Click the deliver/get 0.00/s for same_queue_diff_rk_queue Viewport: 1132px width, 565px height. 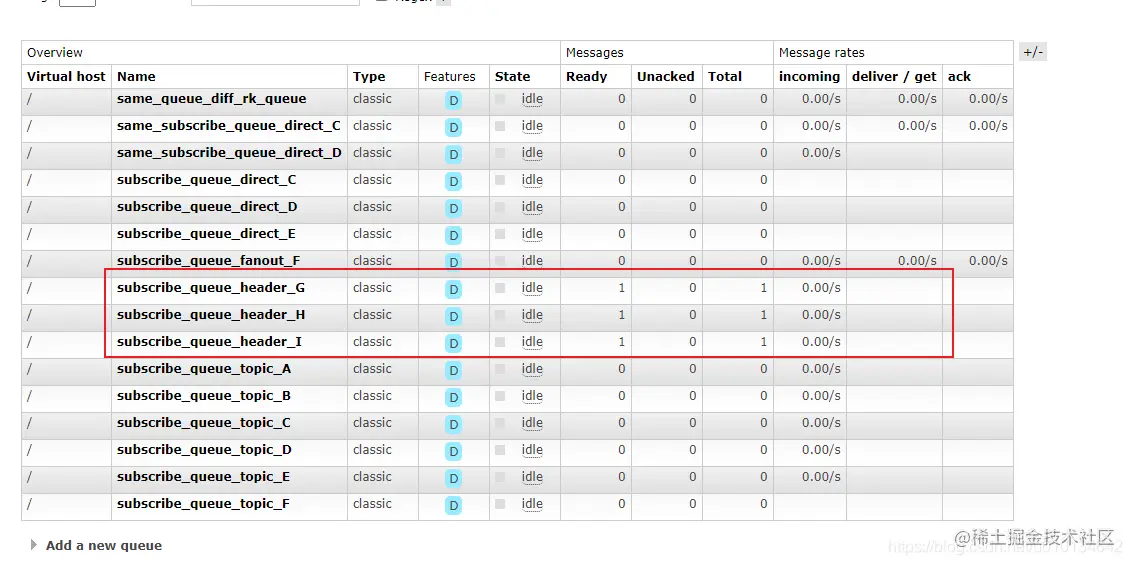point(918,99)
